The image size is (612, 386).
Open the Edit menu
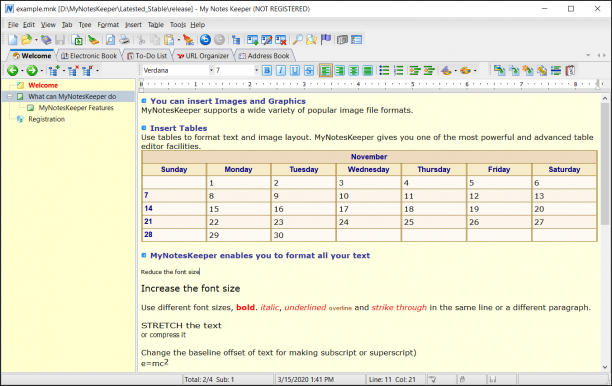[29, 25]
